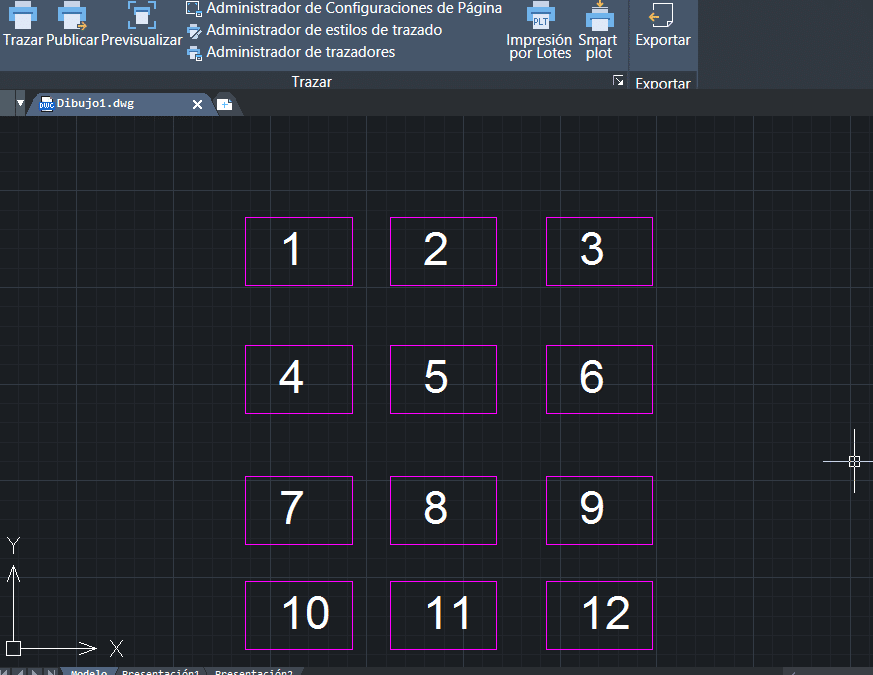Viewport: 873px width, 675px height.
Task: Open Administrador de trazadores
Action: tap(291, 52)
